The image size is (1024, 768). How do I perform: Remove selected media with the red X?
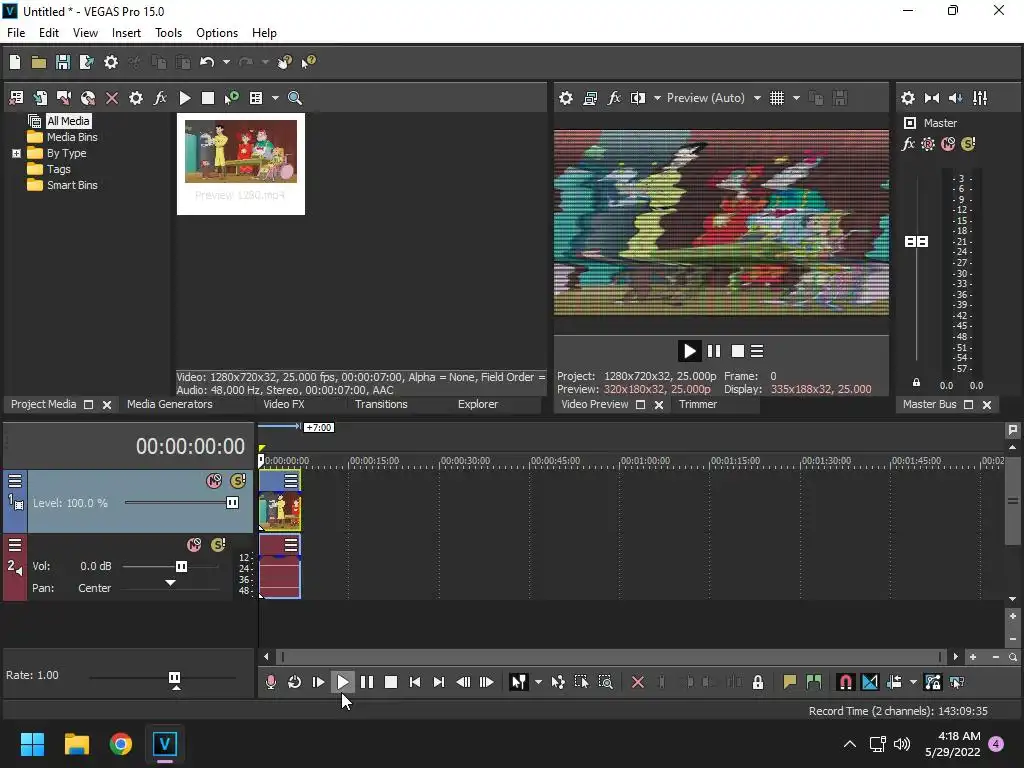(x=112, y=98)
